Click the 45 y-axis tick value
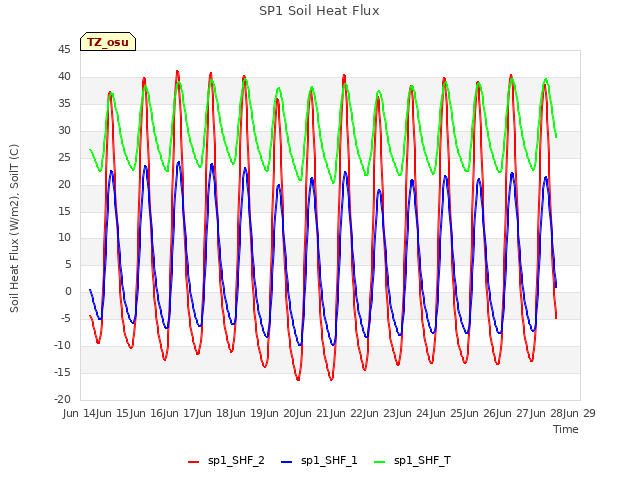 pos(64,50)
